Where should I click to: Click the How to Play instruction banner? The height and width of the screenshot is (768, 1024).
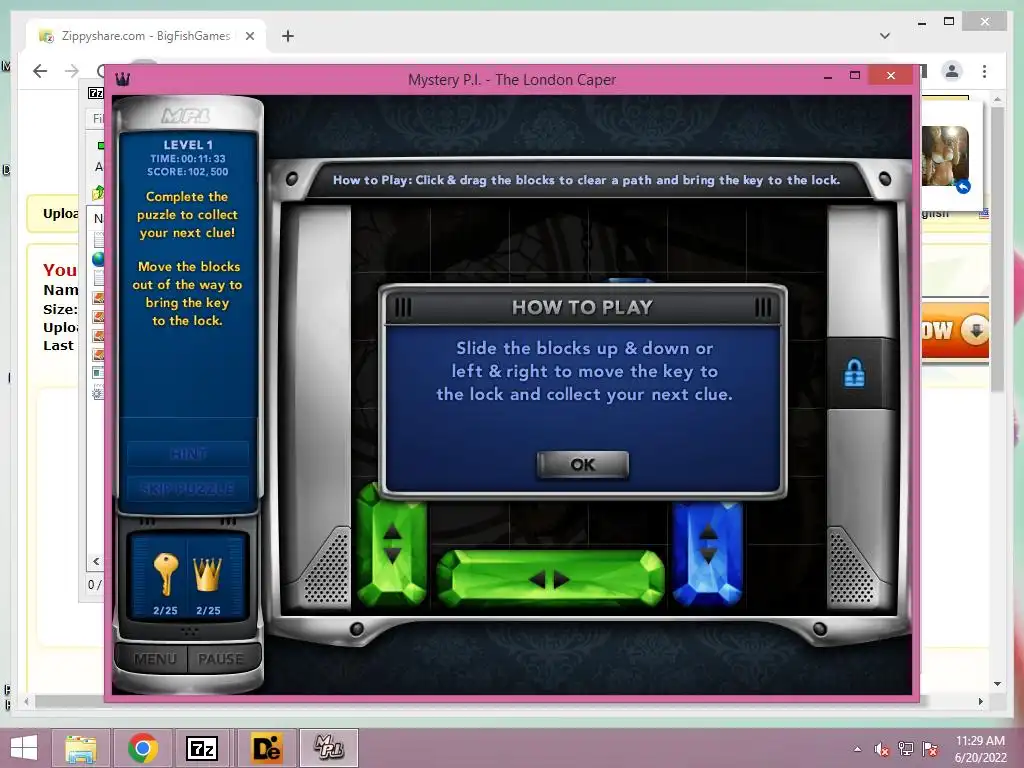point(586,180)
